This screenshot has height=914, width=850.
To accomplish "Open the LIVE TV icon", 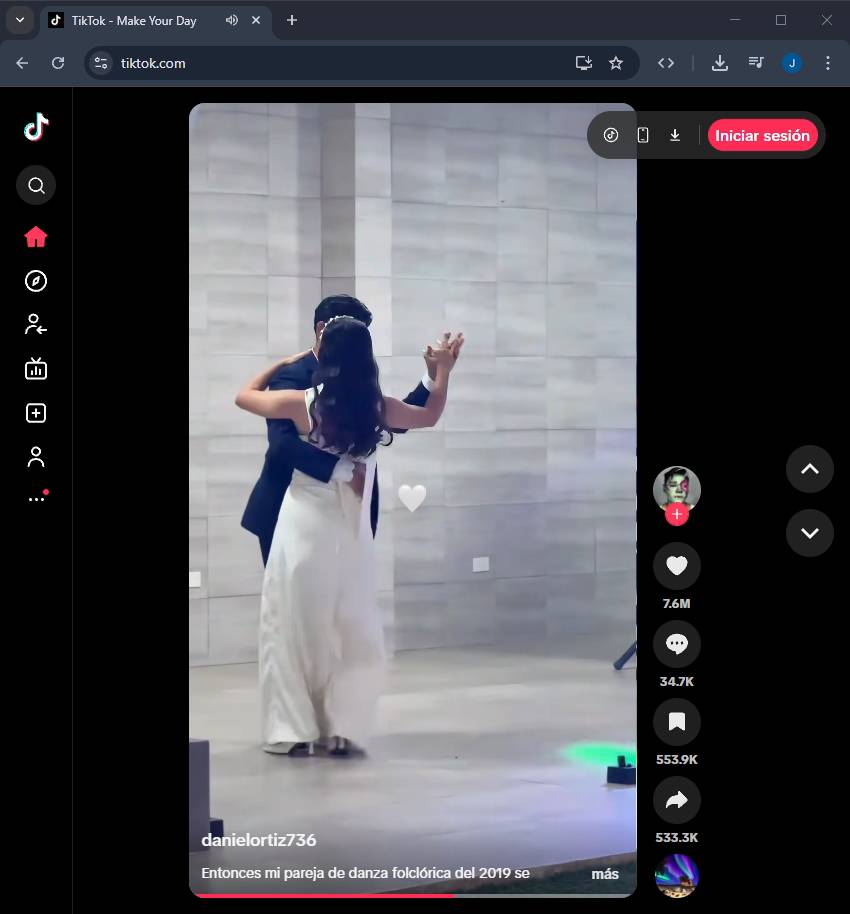I will pyautogui.click(x=36, y=369).
